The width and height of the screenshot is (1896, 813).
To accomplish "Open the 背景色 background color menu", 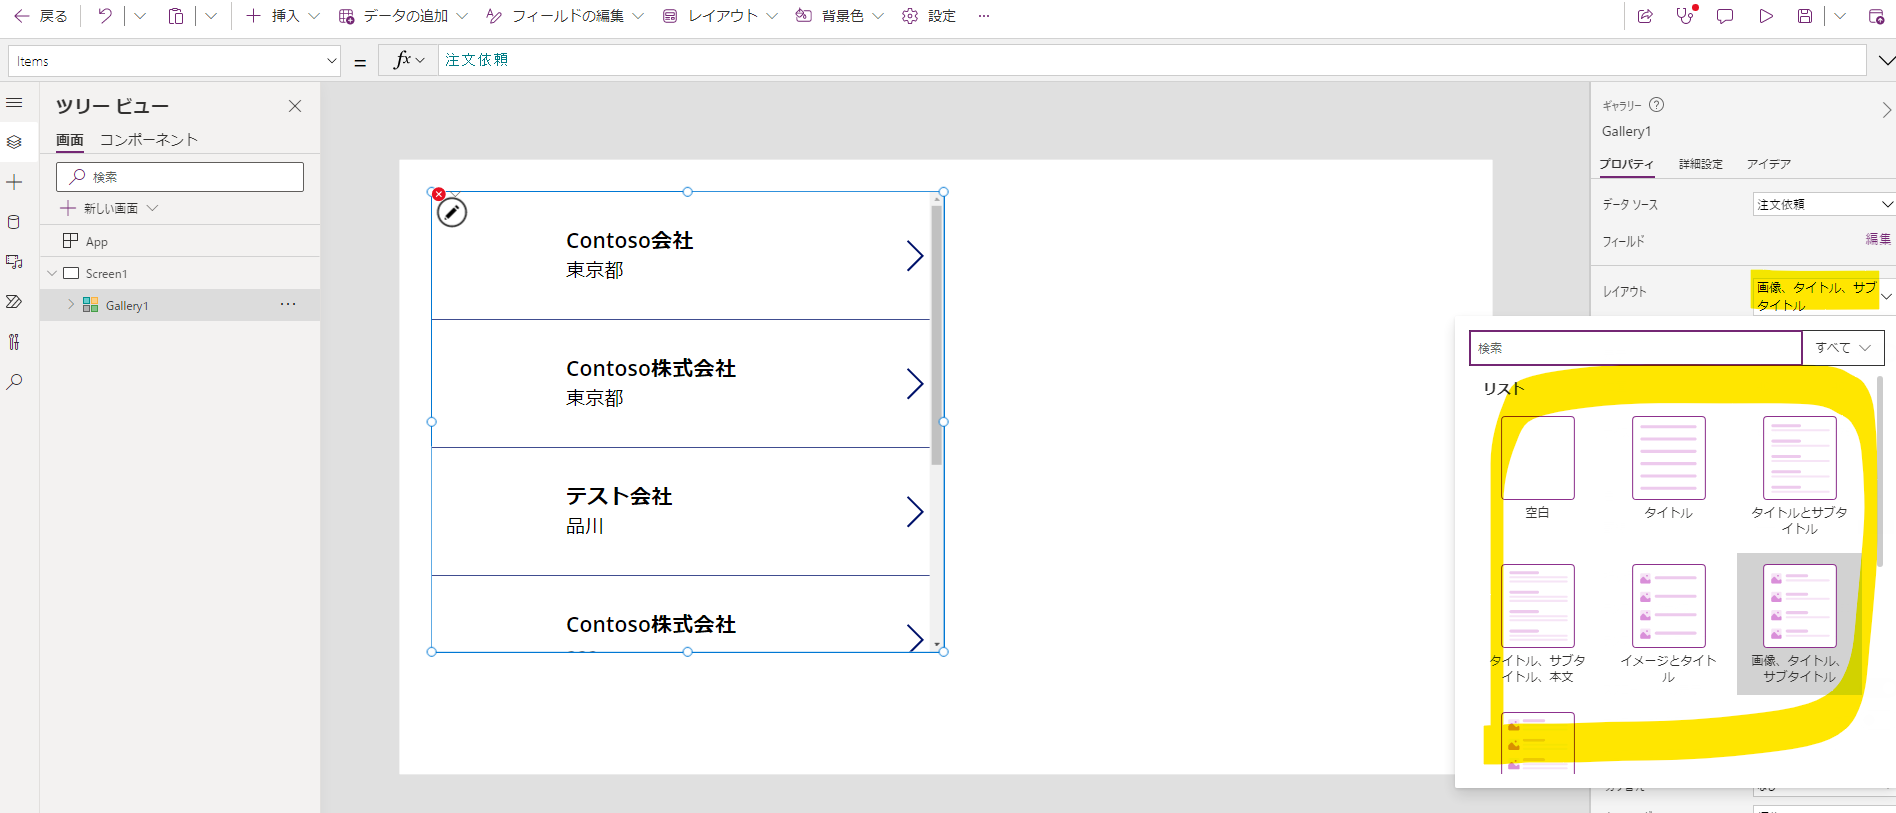I will 840,16.
